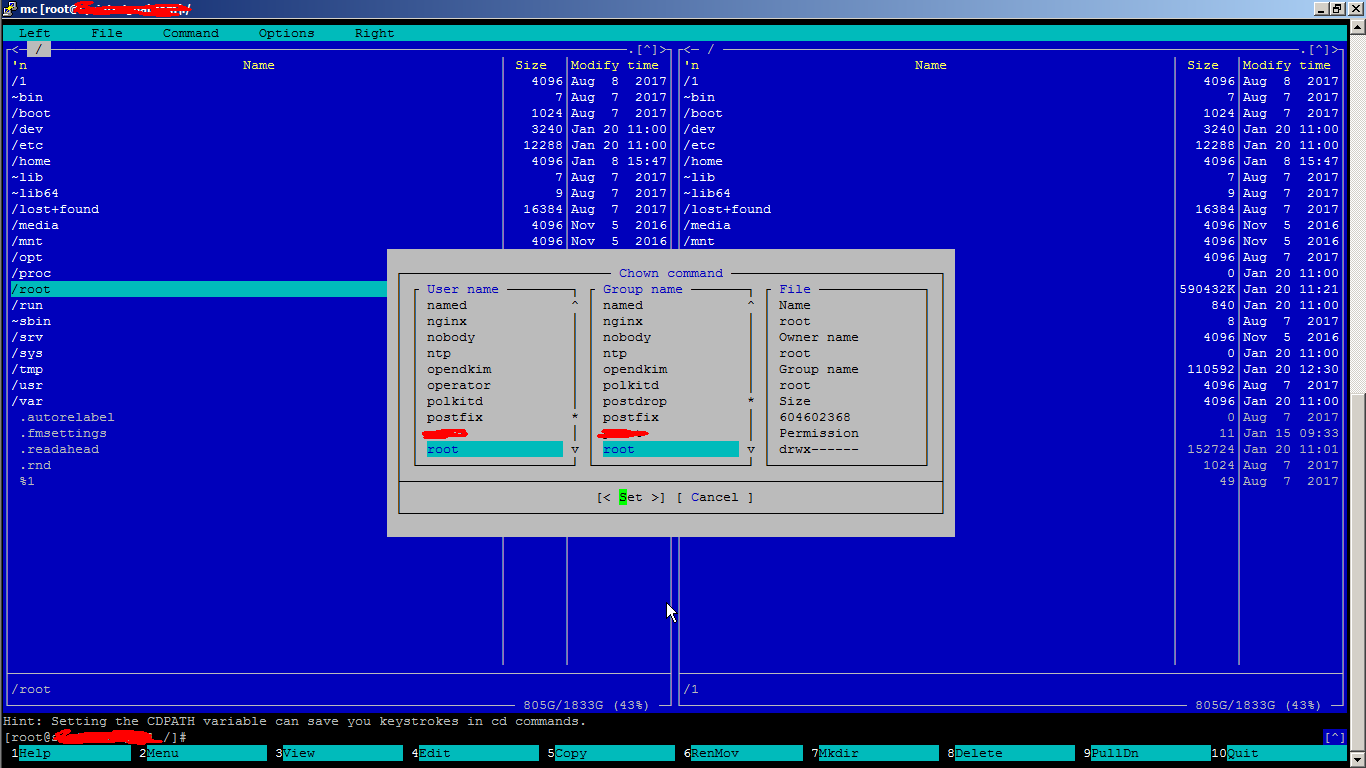Click scroll-up caret in Group name list
Screen dimensions: 1366x768
(751, 304)
